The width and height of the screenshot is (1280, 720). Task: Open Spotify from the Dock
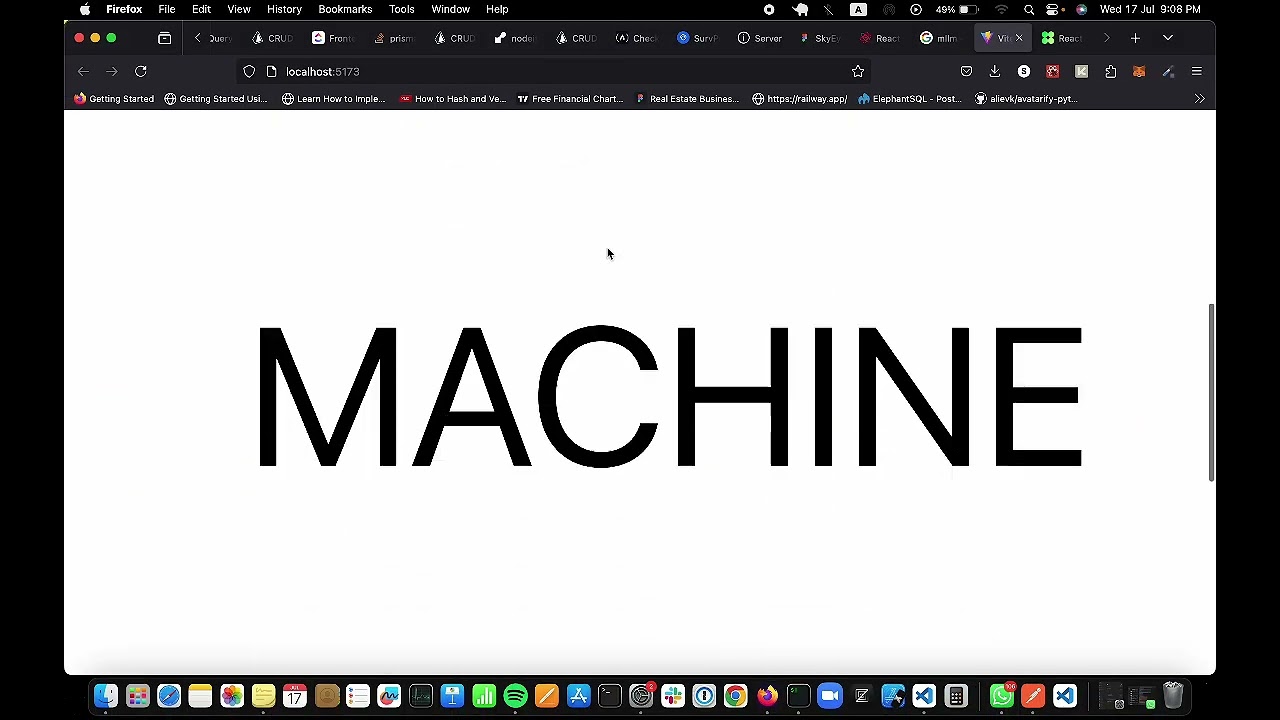click(516, 696)
